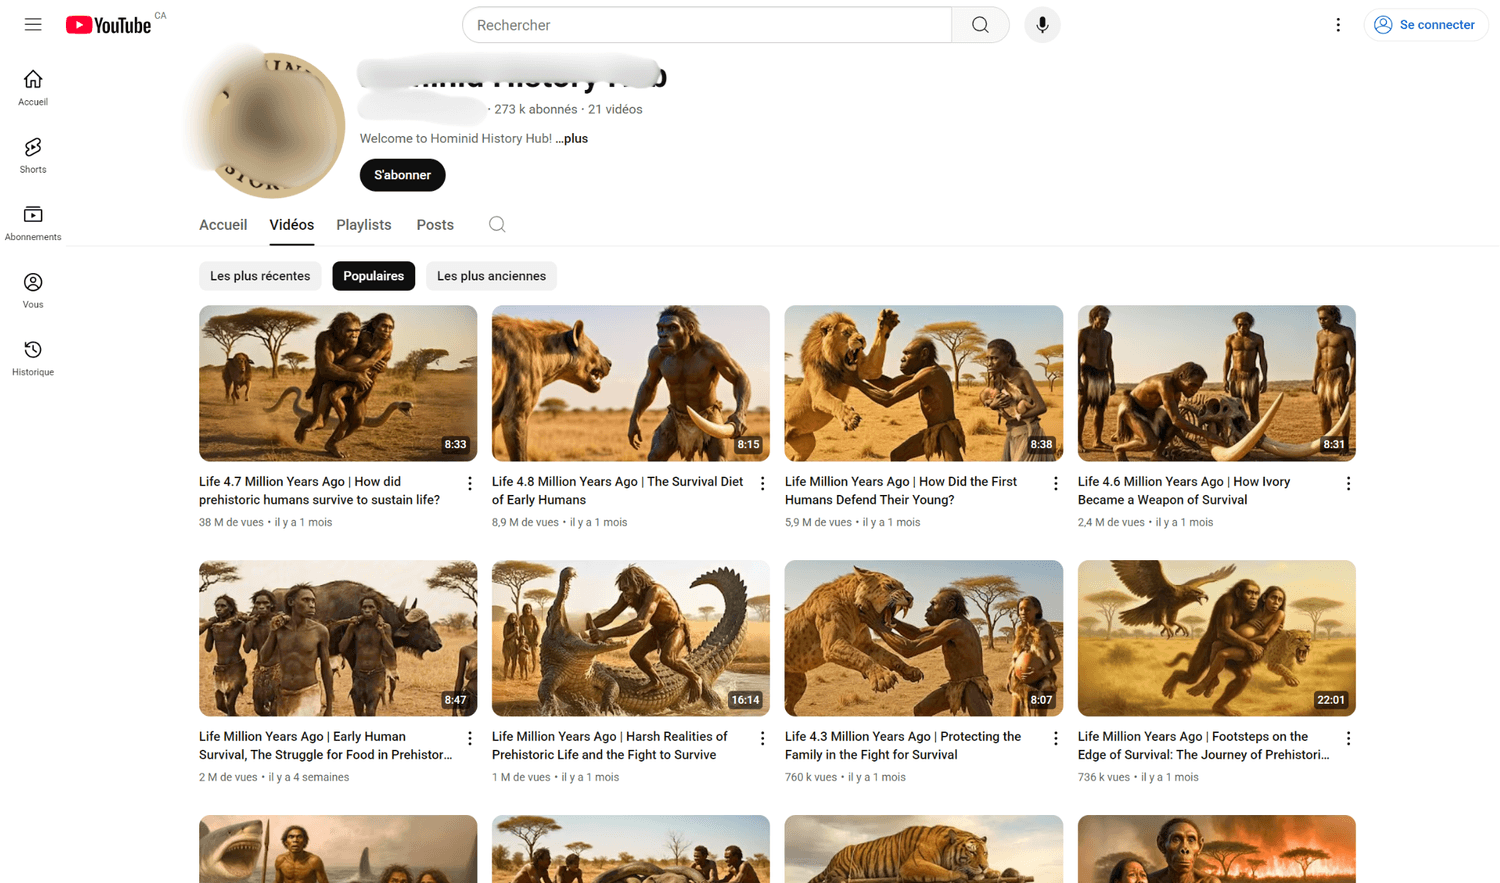Open options for Footsteps on the Edge video

click(1349, 739)
